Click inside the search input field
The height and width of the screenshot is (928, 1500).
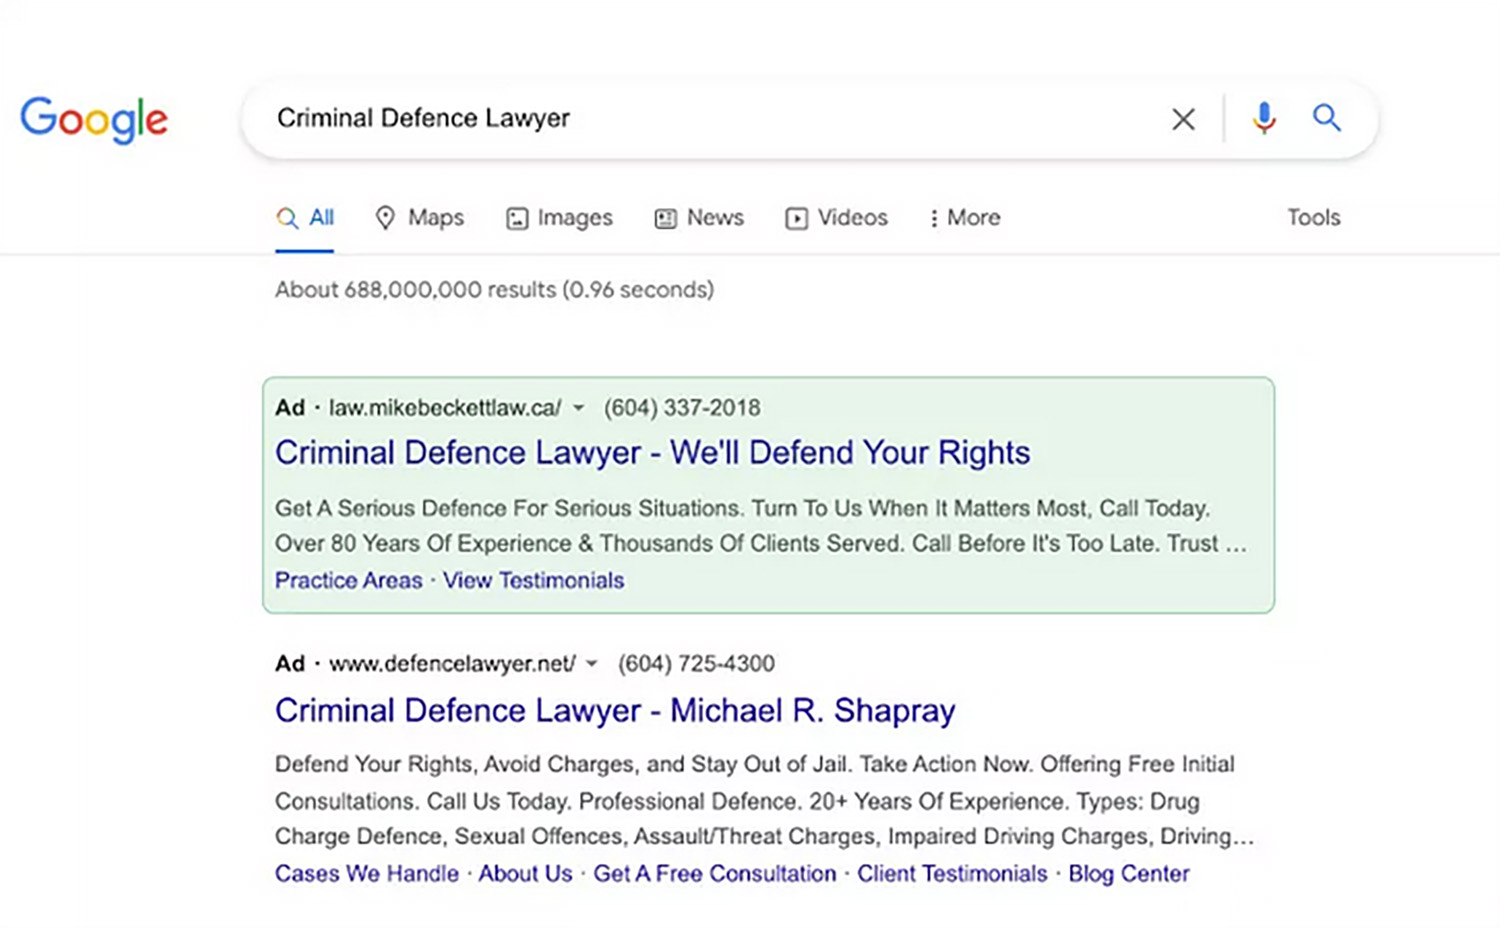click(700, 118)
